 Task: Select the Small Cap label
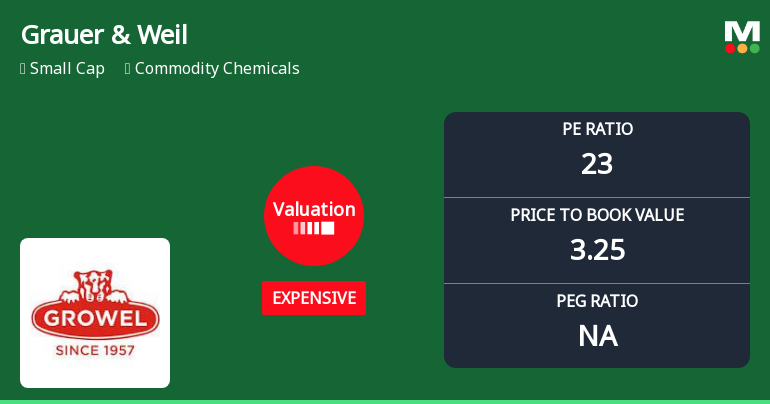[67, 69]
